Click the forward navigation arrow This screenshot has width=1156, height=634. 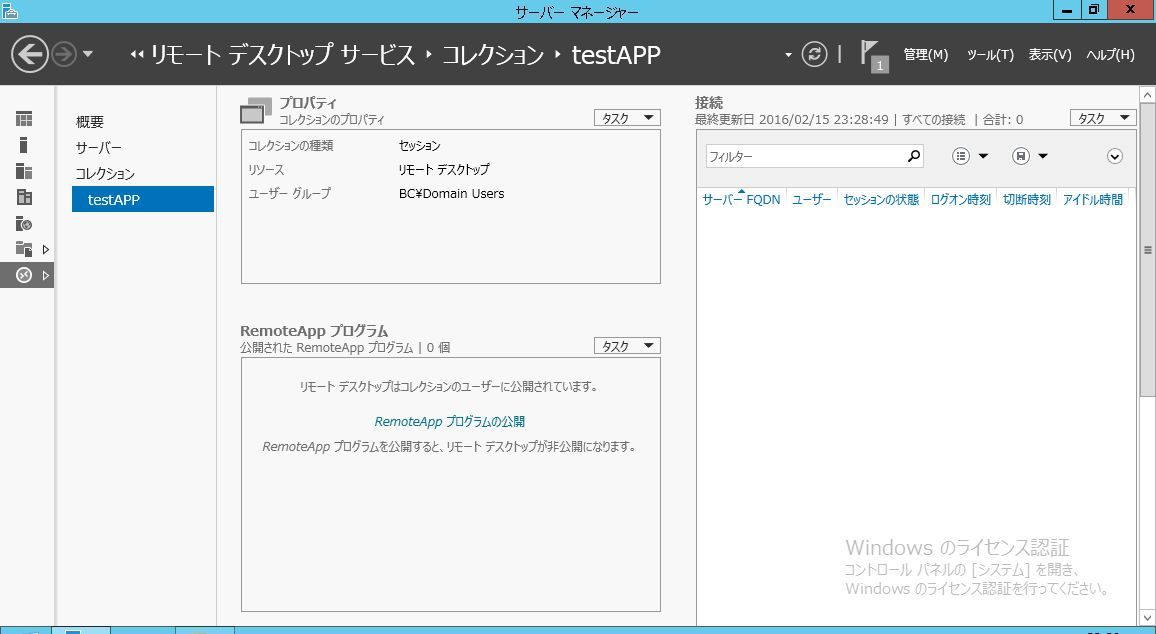pyautogui.click(x=64, y=55)
